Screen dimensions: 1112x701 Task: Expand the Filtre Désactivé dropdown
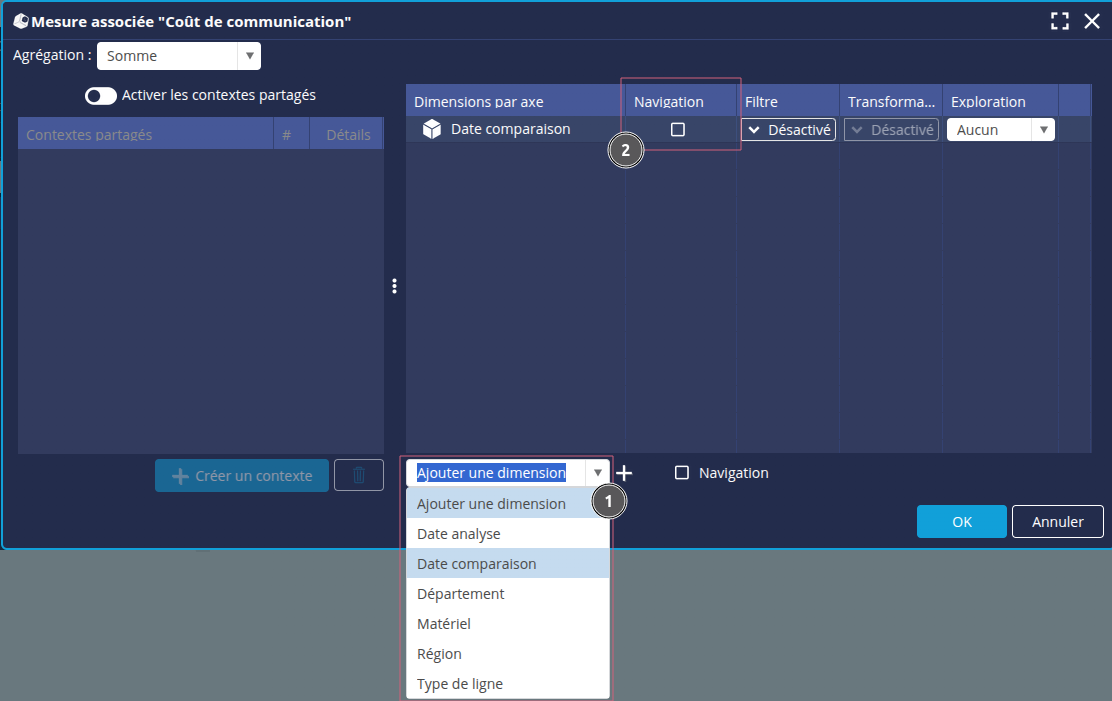tap(788, 130)
